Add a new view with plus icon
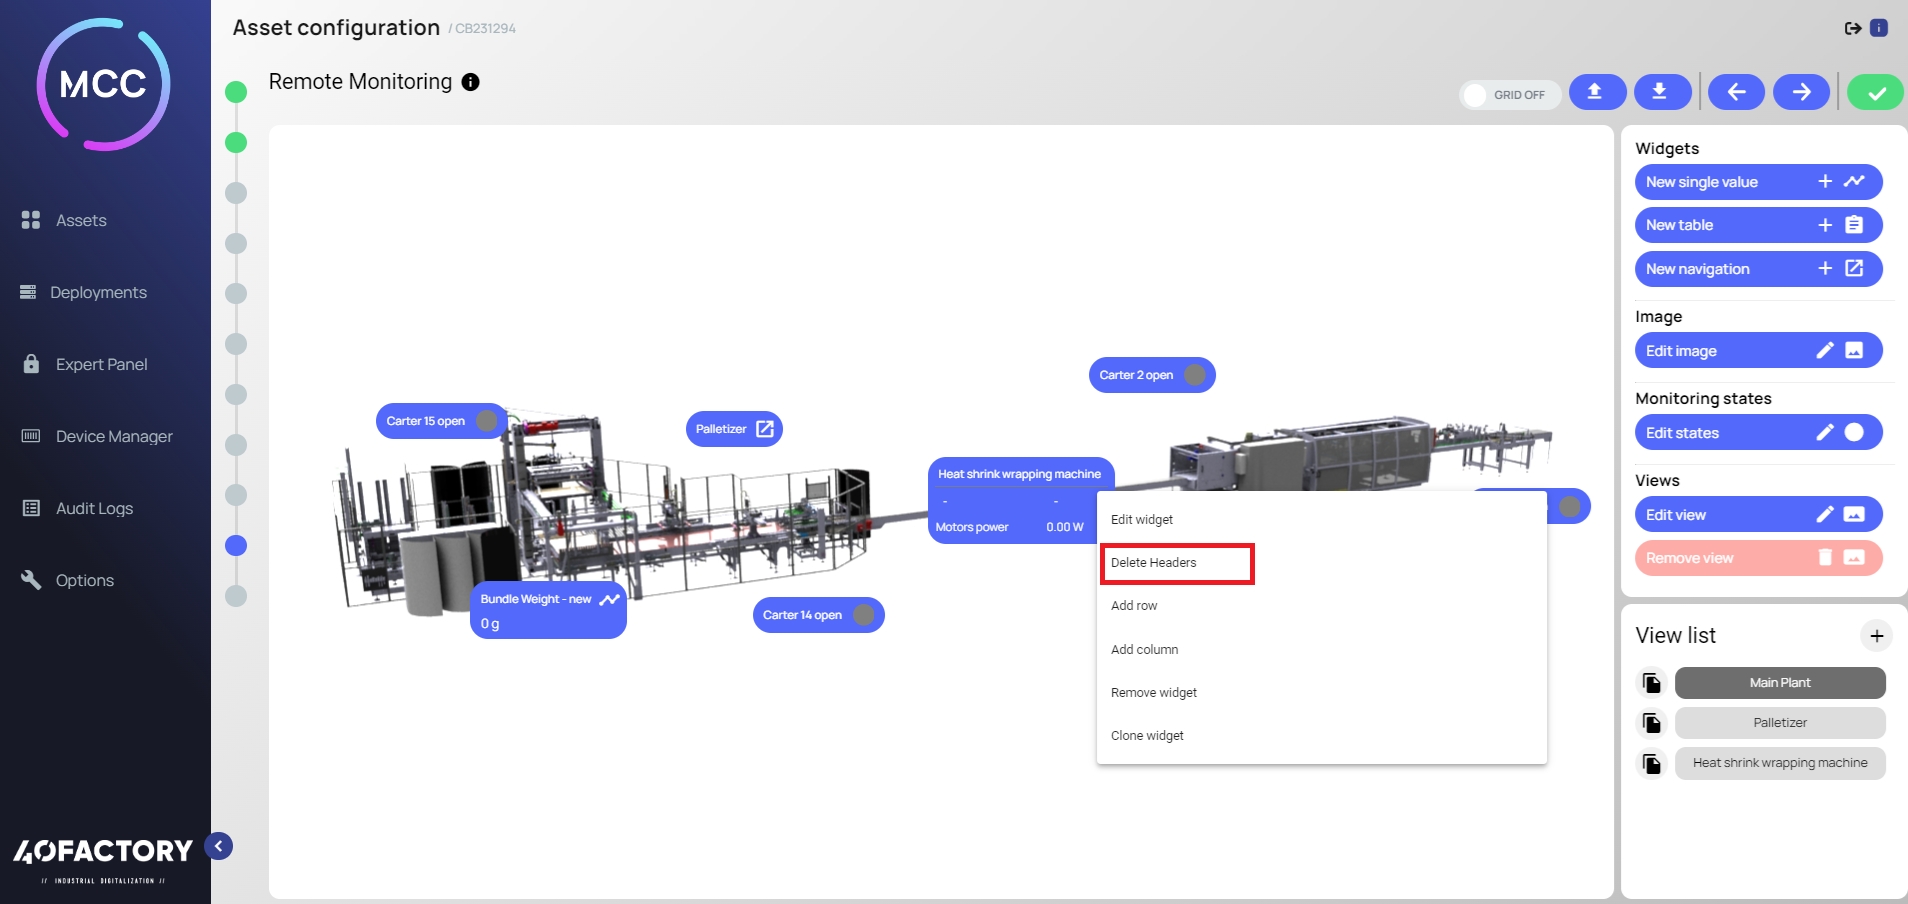1908x904 pixels. tap(1876, 636)
